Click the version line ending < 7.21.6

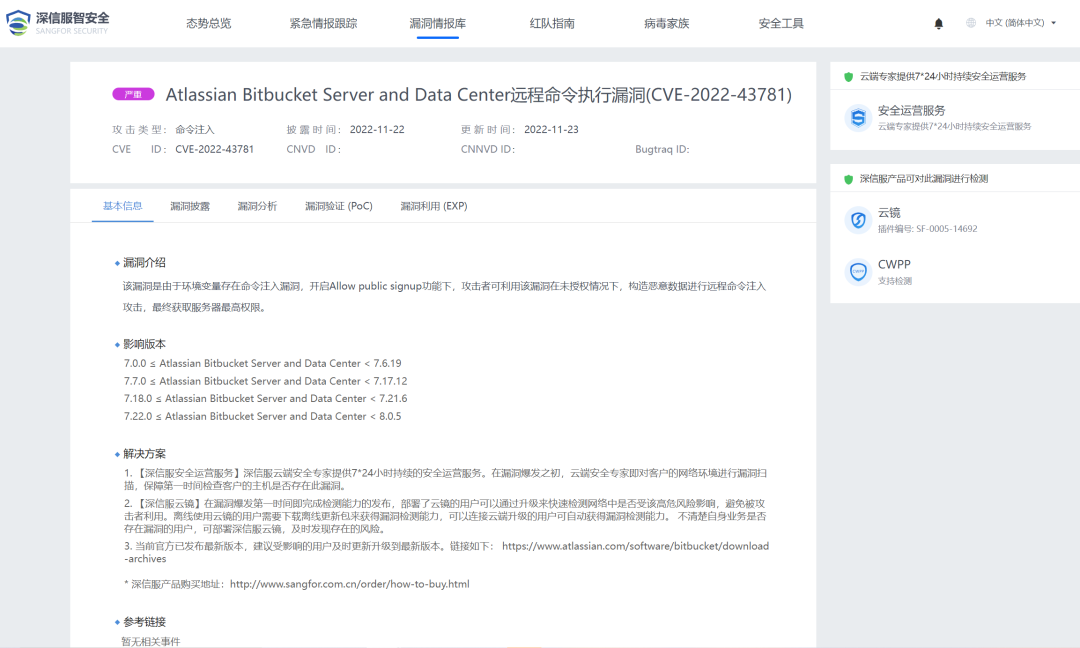(265, 398)
